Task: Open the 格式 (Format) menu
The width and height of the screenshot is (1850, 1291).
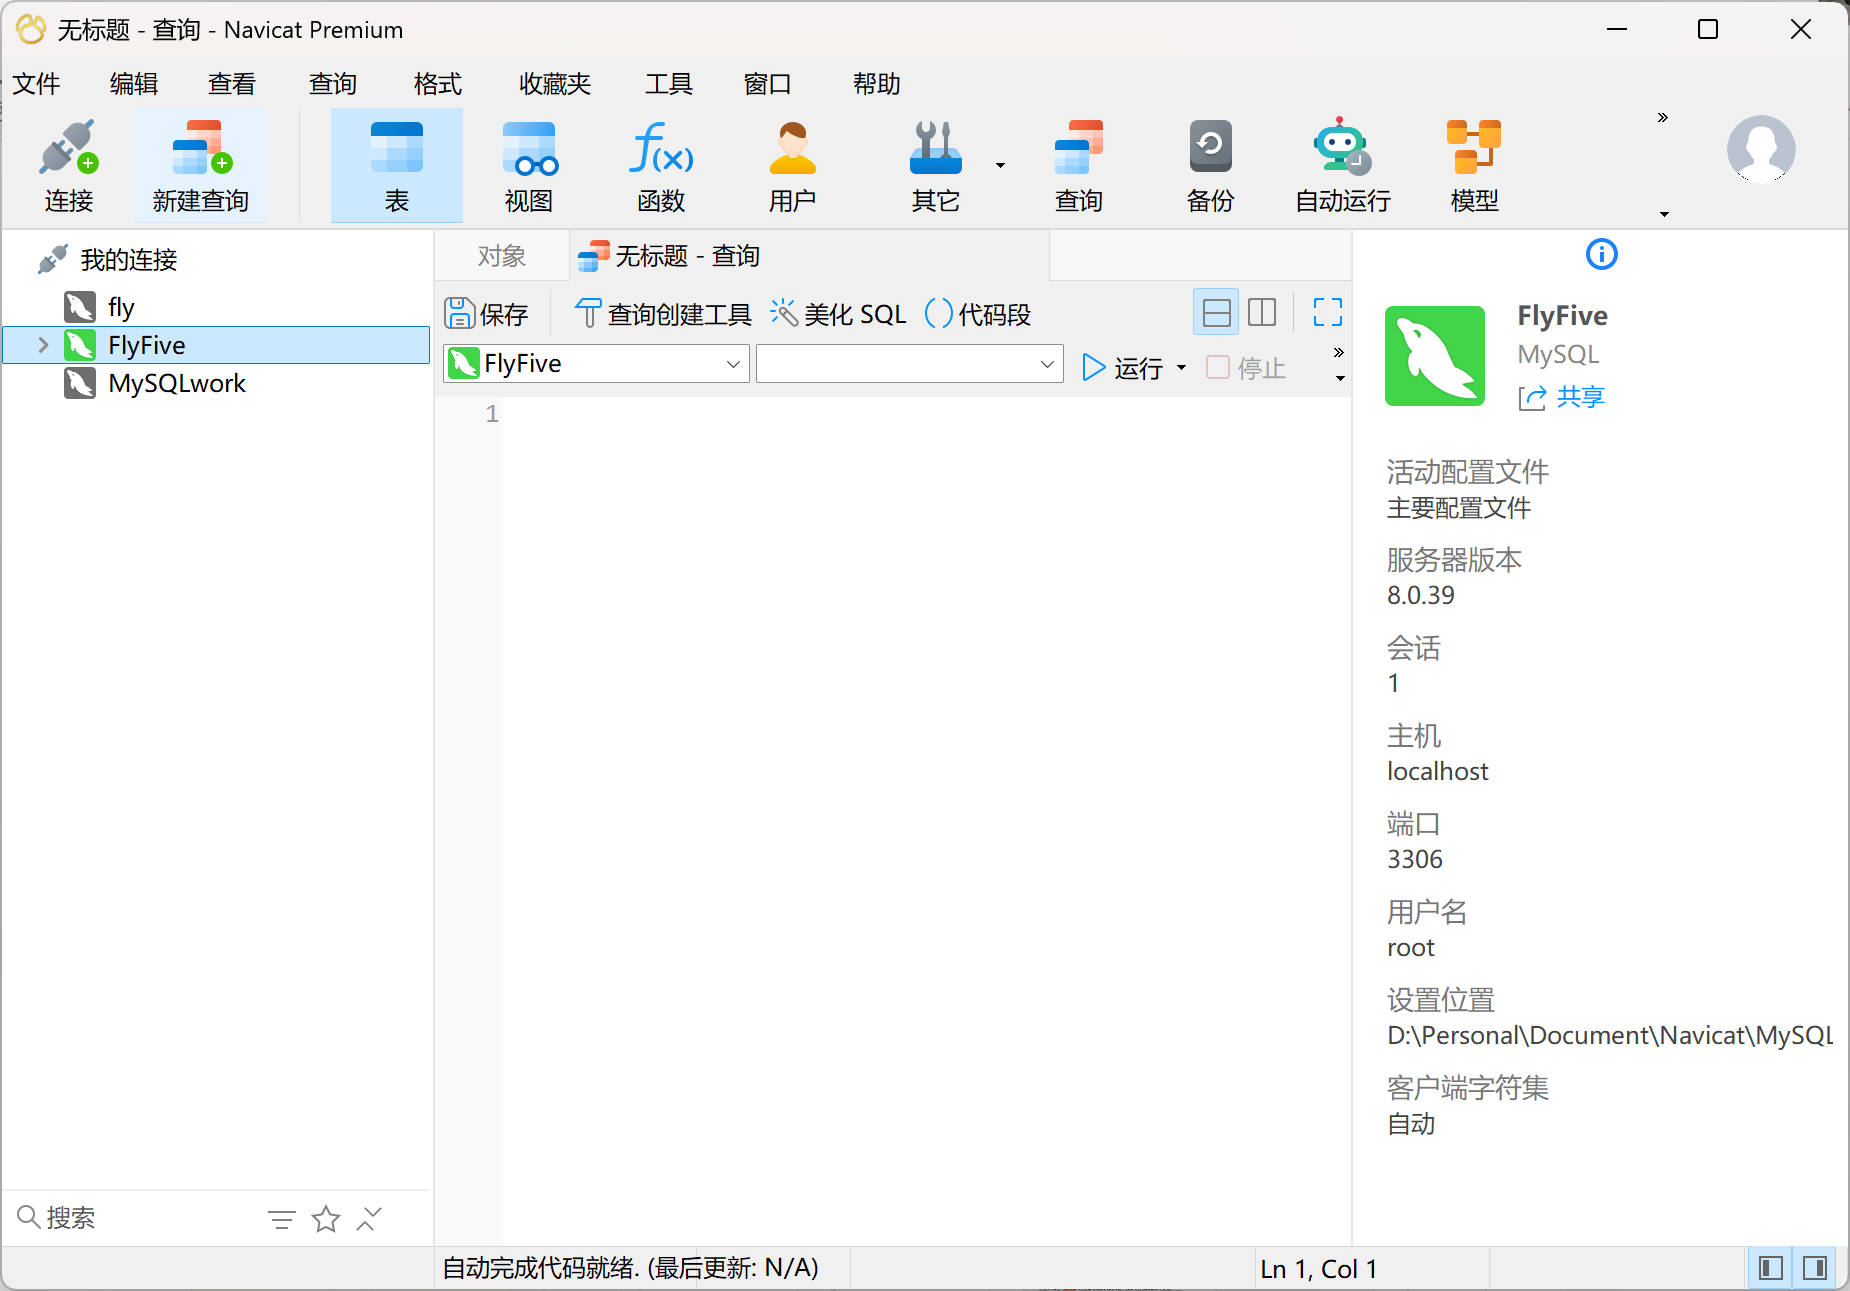Action: point(438,84)
